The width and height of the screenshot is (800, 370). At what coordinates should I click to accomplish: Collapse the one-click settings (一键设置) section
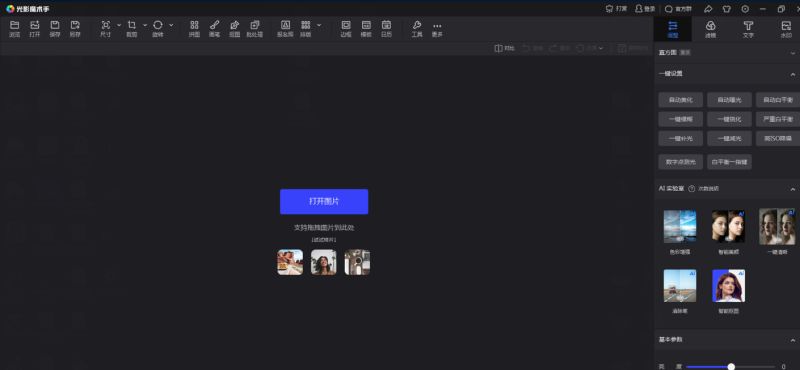click(793, 74)
